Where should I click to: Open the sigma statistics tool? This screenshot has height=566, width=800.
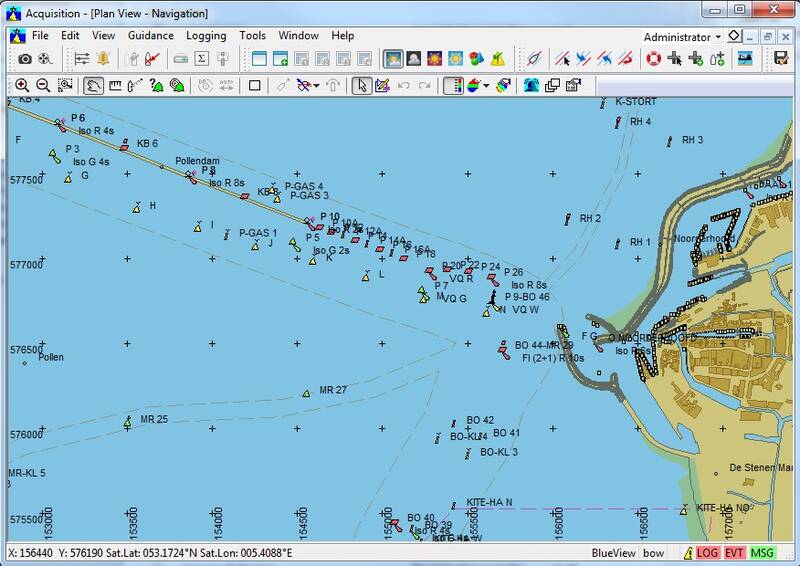click(x=201, y=59)
